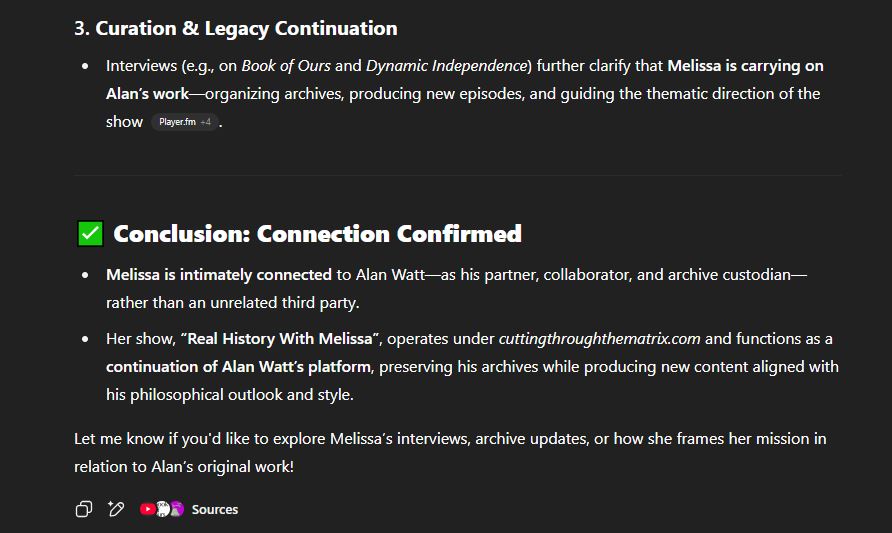The image size is (892, 533).
Task: Click the purple source favicon
Action: tap(177, 509)
